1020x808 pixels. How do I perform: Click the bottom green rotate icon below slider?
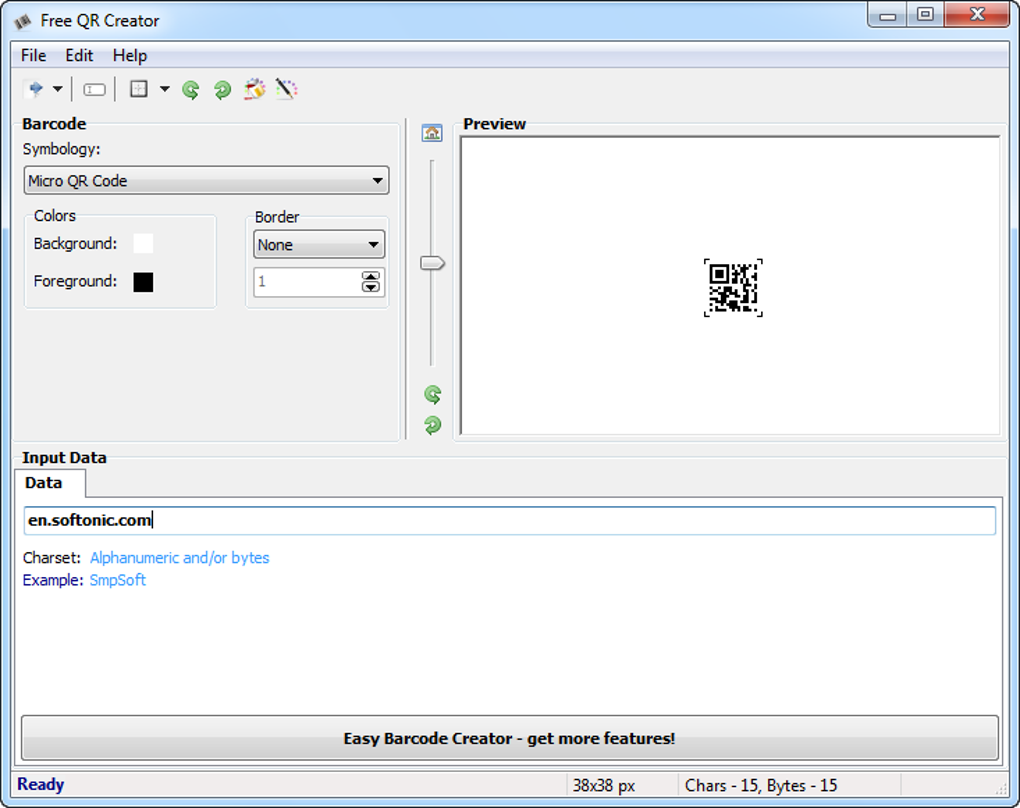pyautogui.click(x=432, y=425)
